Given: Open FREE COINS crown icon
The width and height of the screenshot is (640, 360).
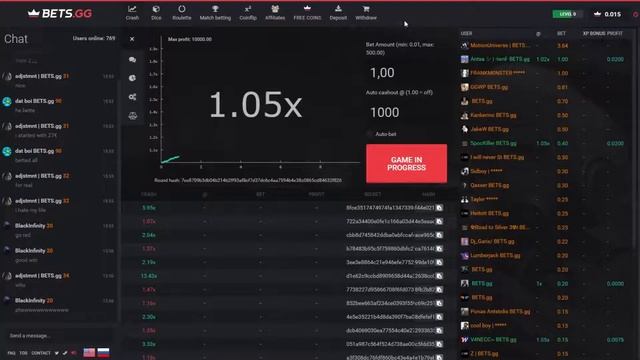Looking at the screenshot, I should point(307,8).
